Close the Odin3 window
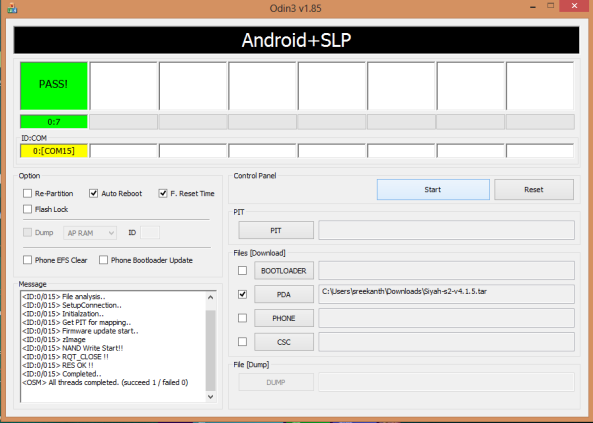Viewport: 593px width, 423px height. (575, 6)
